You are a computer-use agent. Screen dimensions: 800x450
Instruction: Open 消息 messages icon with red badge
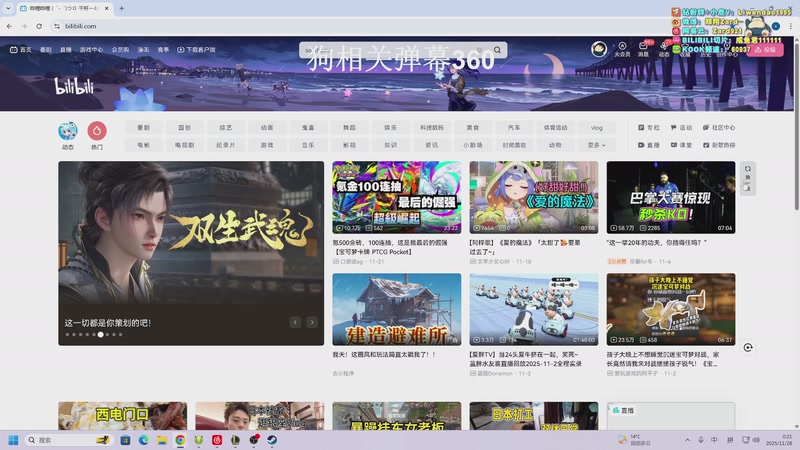pyautogui.click(x=643, y=49)
